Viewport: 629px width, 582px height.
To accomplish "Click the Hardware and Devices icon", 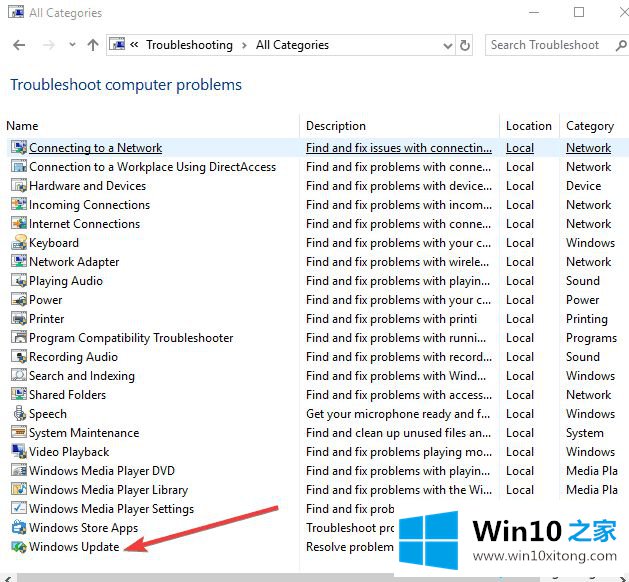I will coord(19,185).
